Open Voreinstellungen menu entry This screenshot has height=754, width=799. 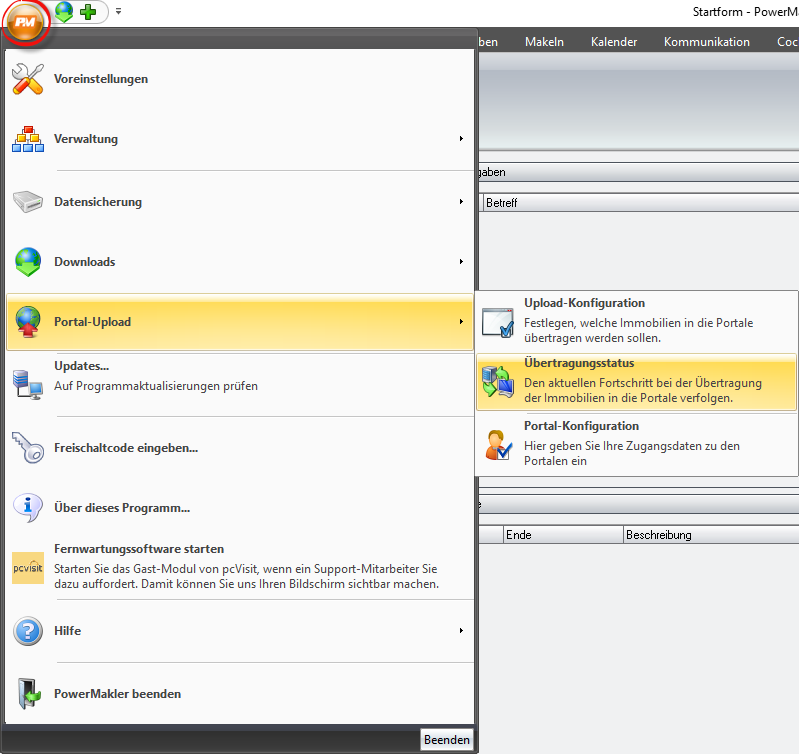[x=239, y=79]
